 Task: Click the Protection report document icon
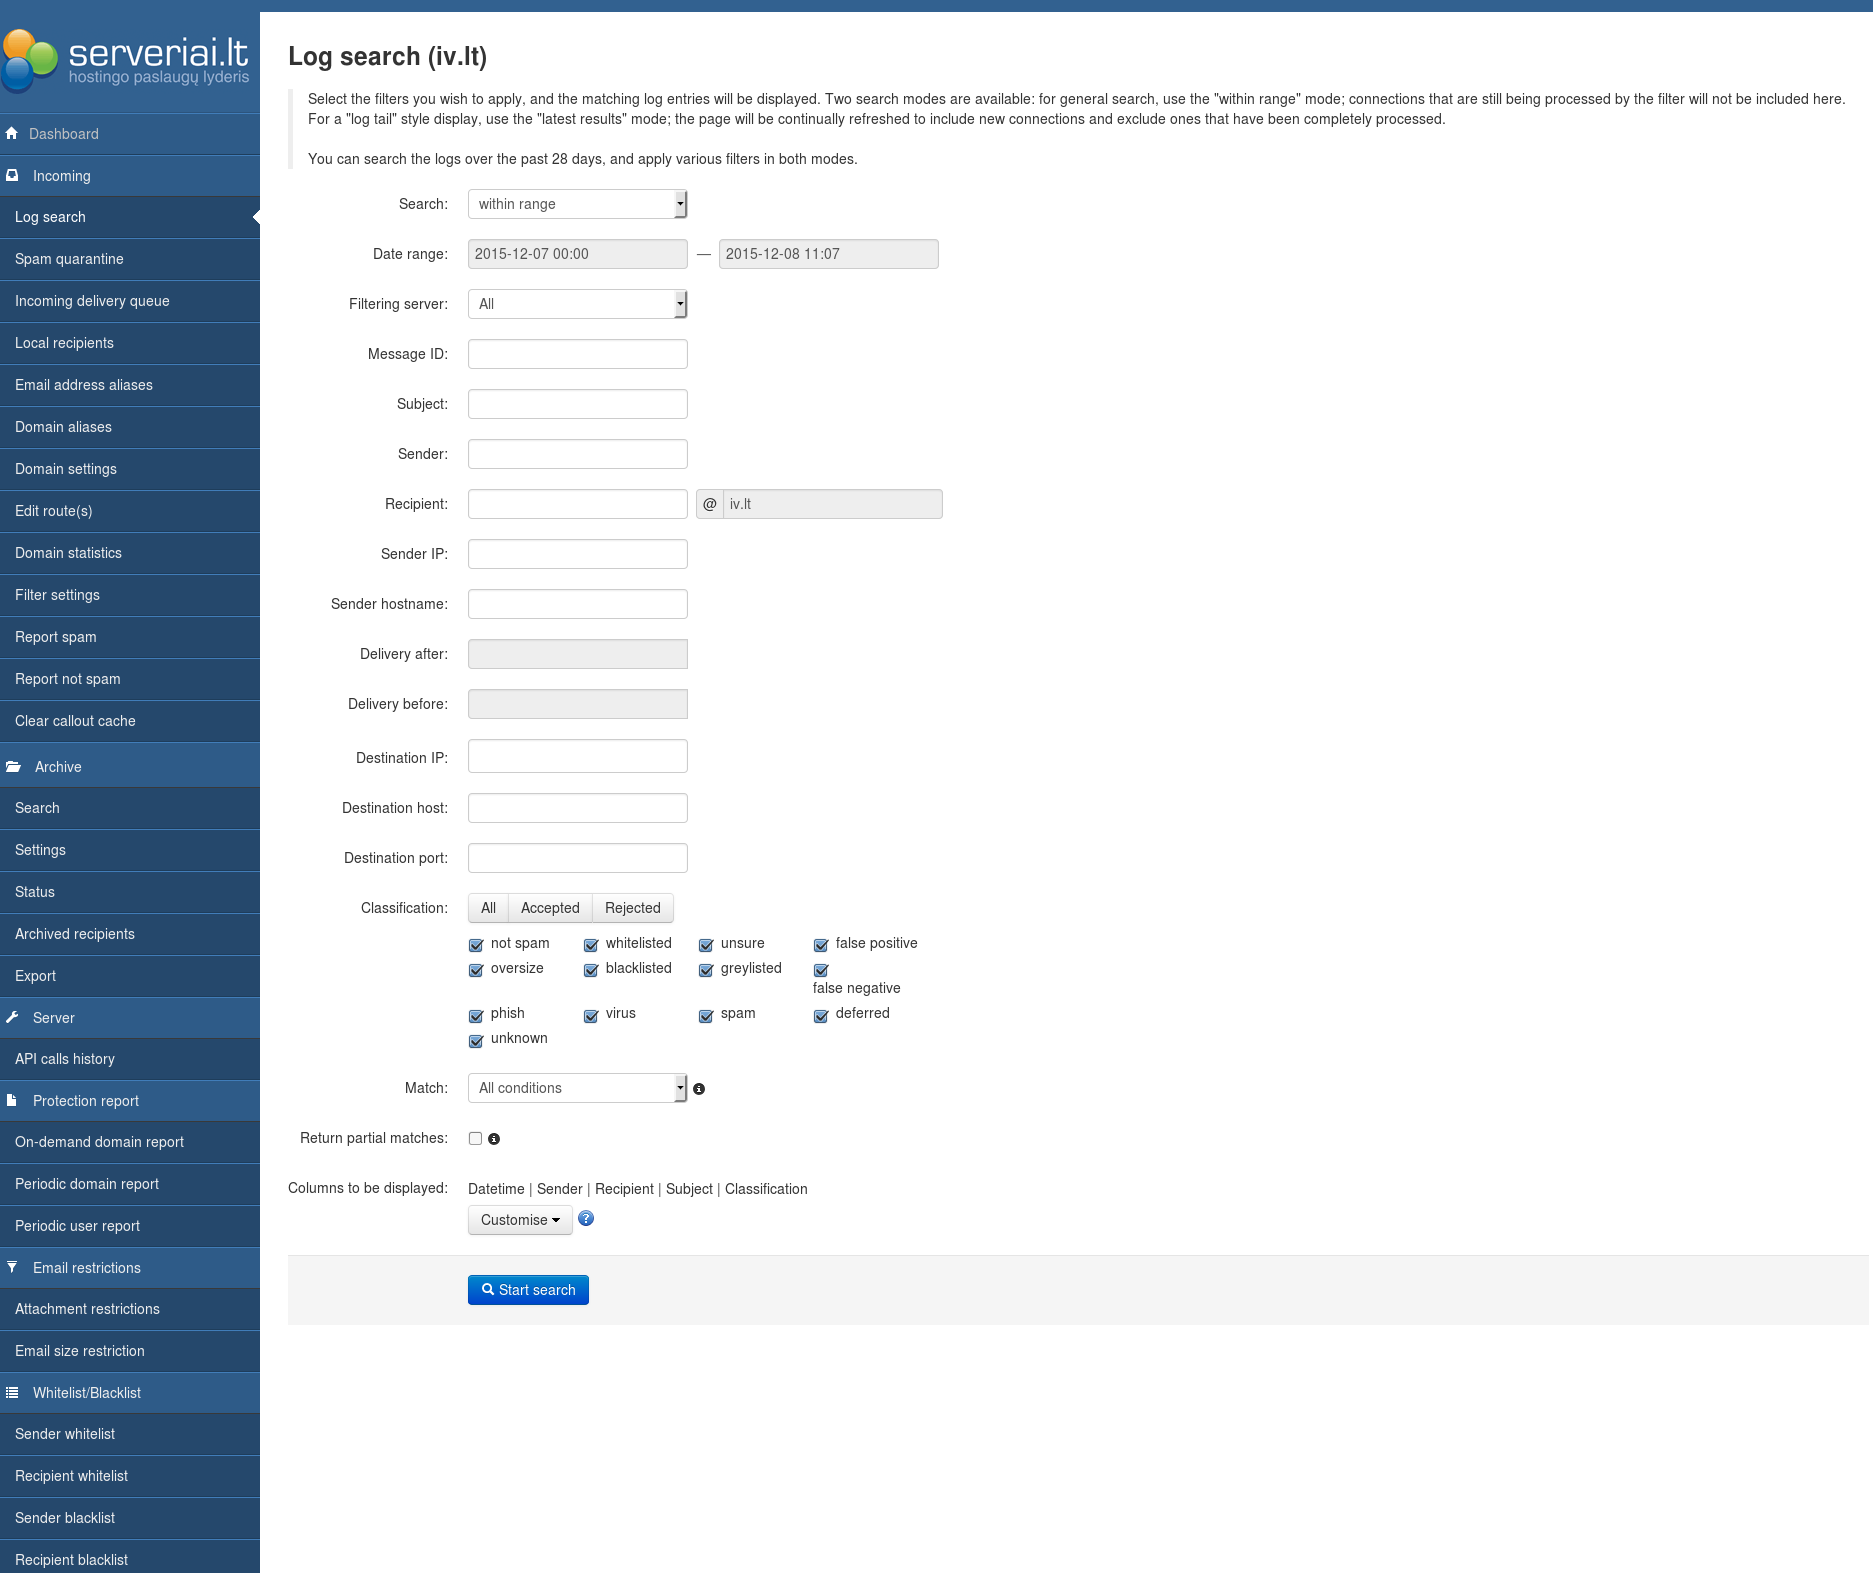(12, 1101)
